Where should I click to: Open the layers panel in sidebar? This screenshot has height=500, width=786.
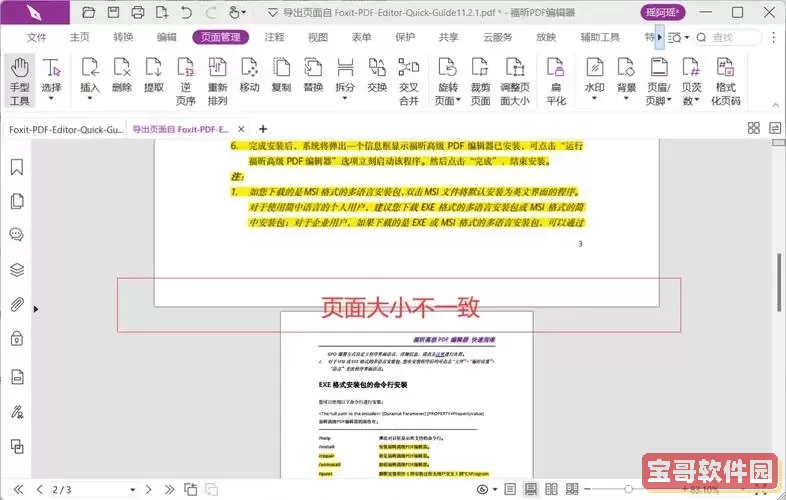17,270
